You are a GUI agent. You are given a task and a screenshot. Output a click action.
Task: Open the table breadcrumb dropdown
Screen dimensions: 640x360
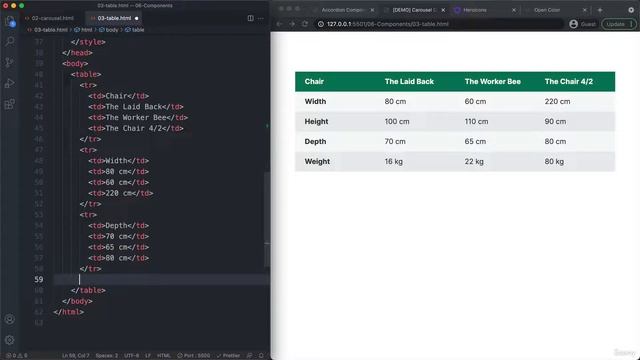[x=135, y=30]
